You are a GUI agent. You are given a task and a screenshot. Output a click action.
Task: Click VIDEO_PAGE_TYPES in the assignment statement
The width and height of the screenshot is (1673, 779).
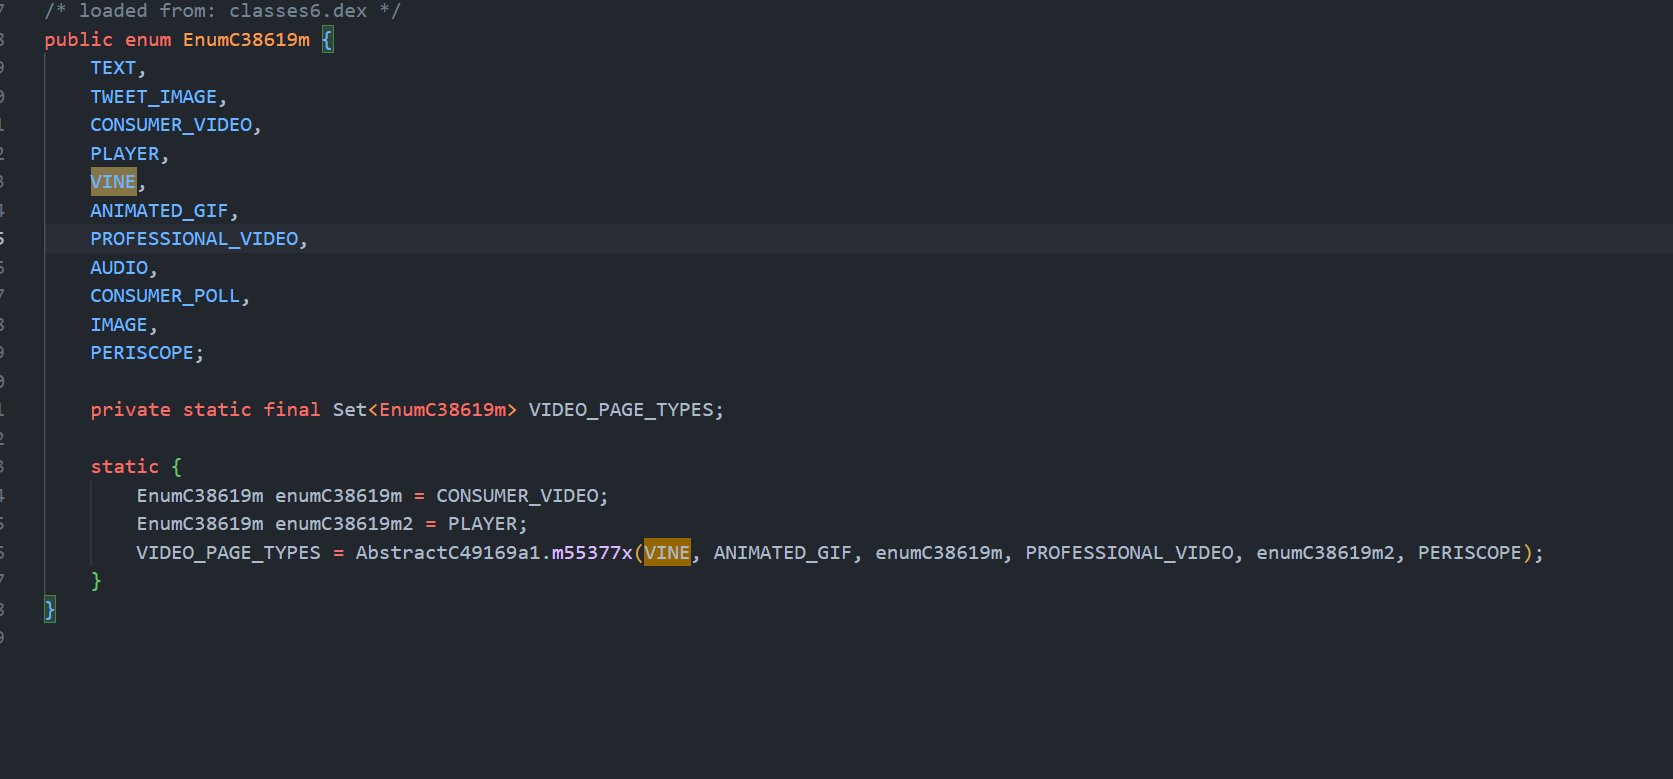pos(228,553)
